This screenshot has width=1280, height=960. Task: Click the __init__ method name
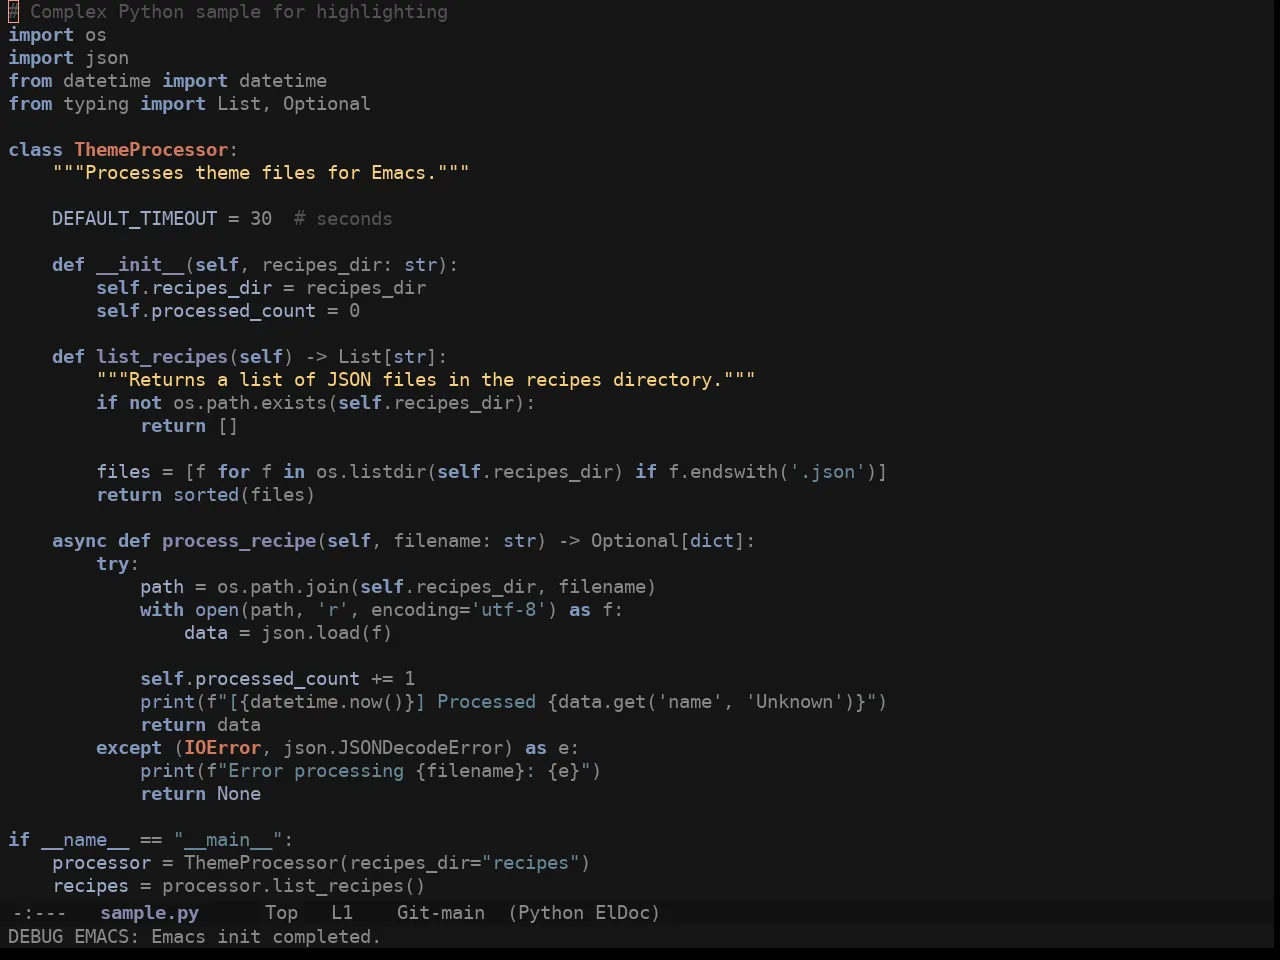coord(140,265)
